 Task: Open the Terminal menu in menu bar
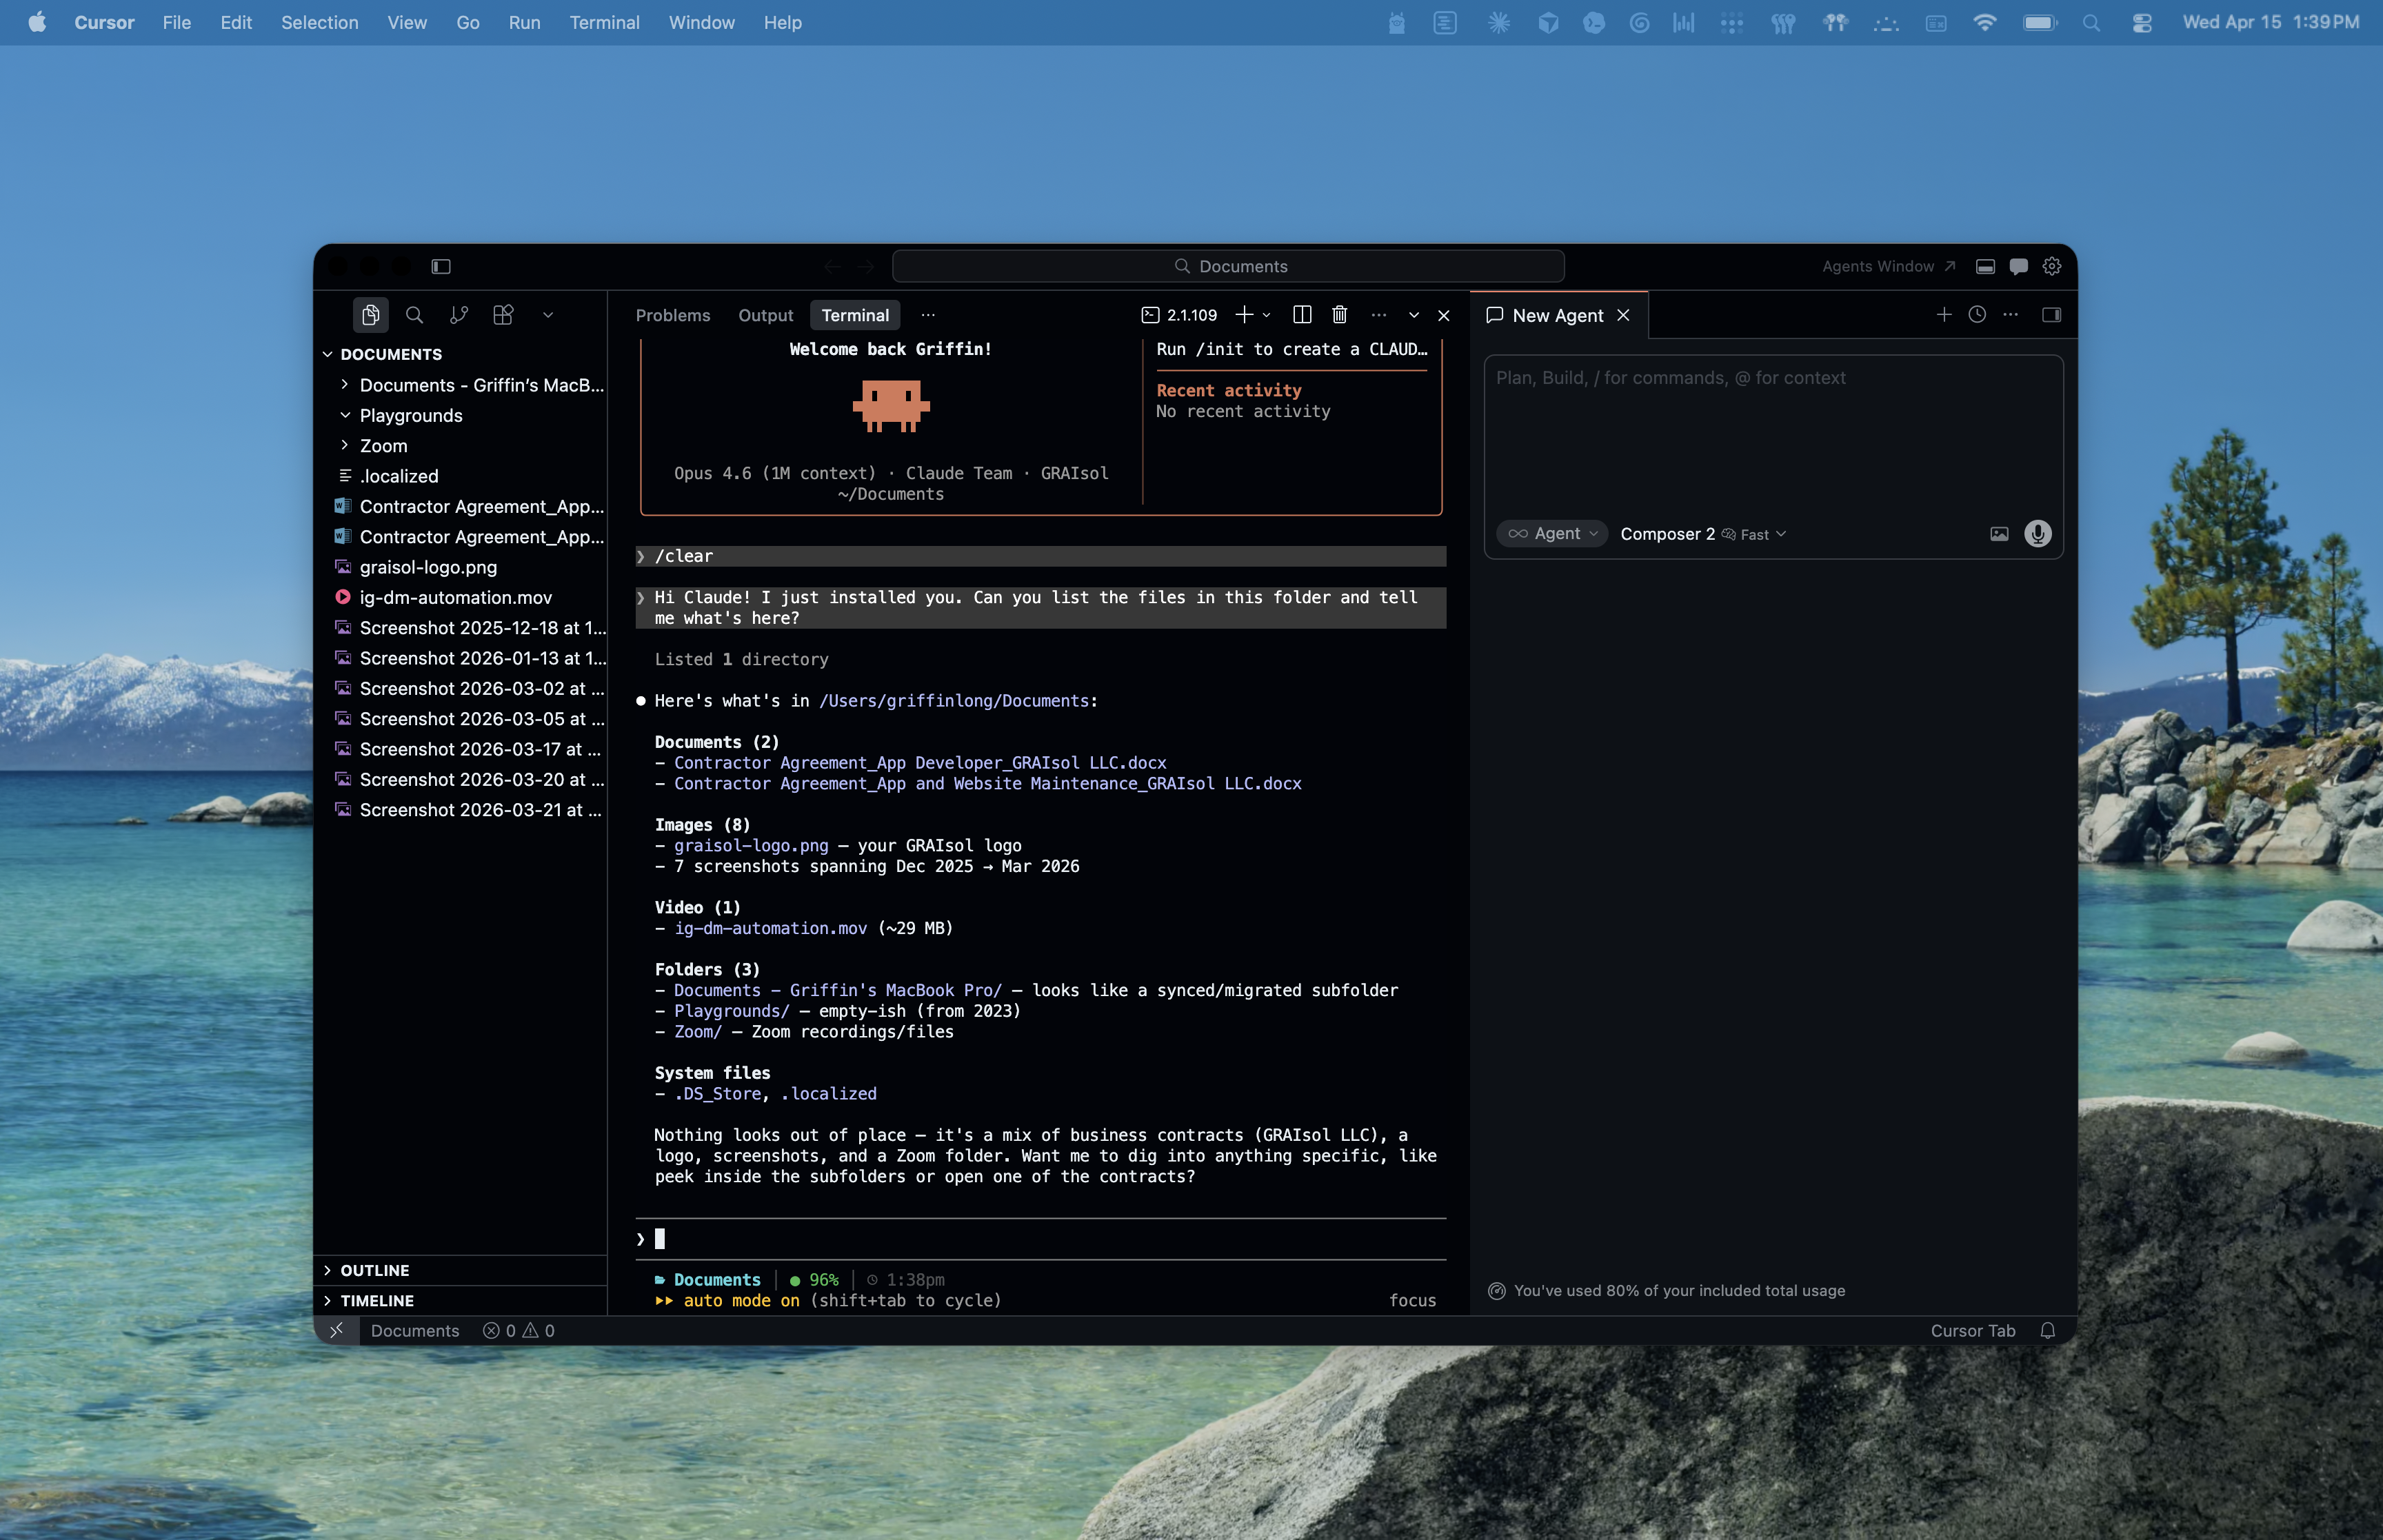pyautogui.click(x=604, y=22)
